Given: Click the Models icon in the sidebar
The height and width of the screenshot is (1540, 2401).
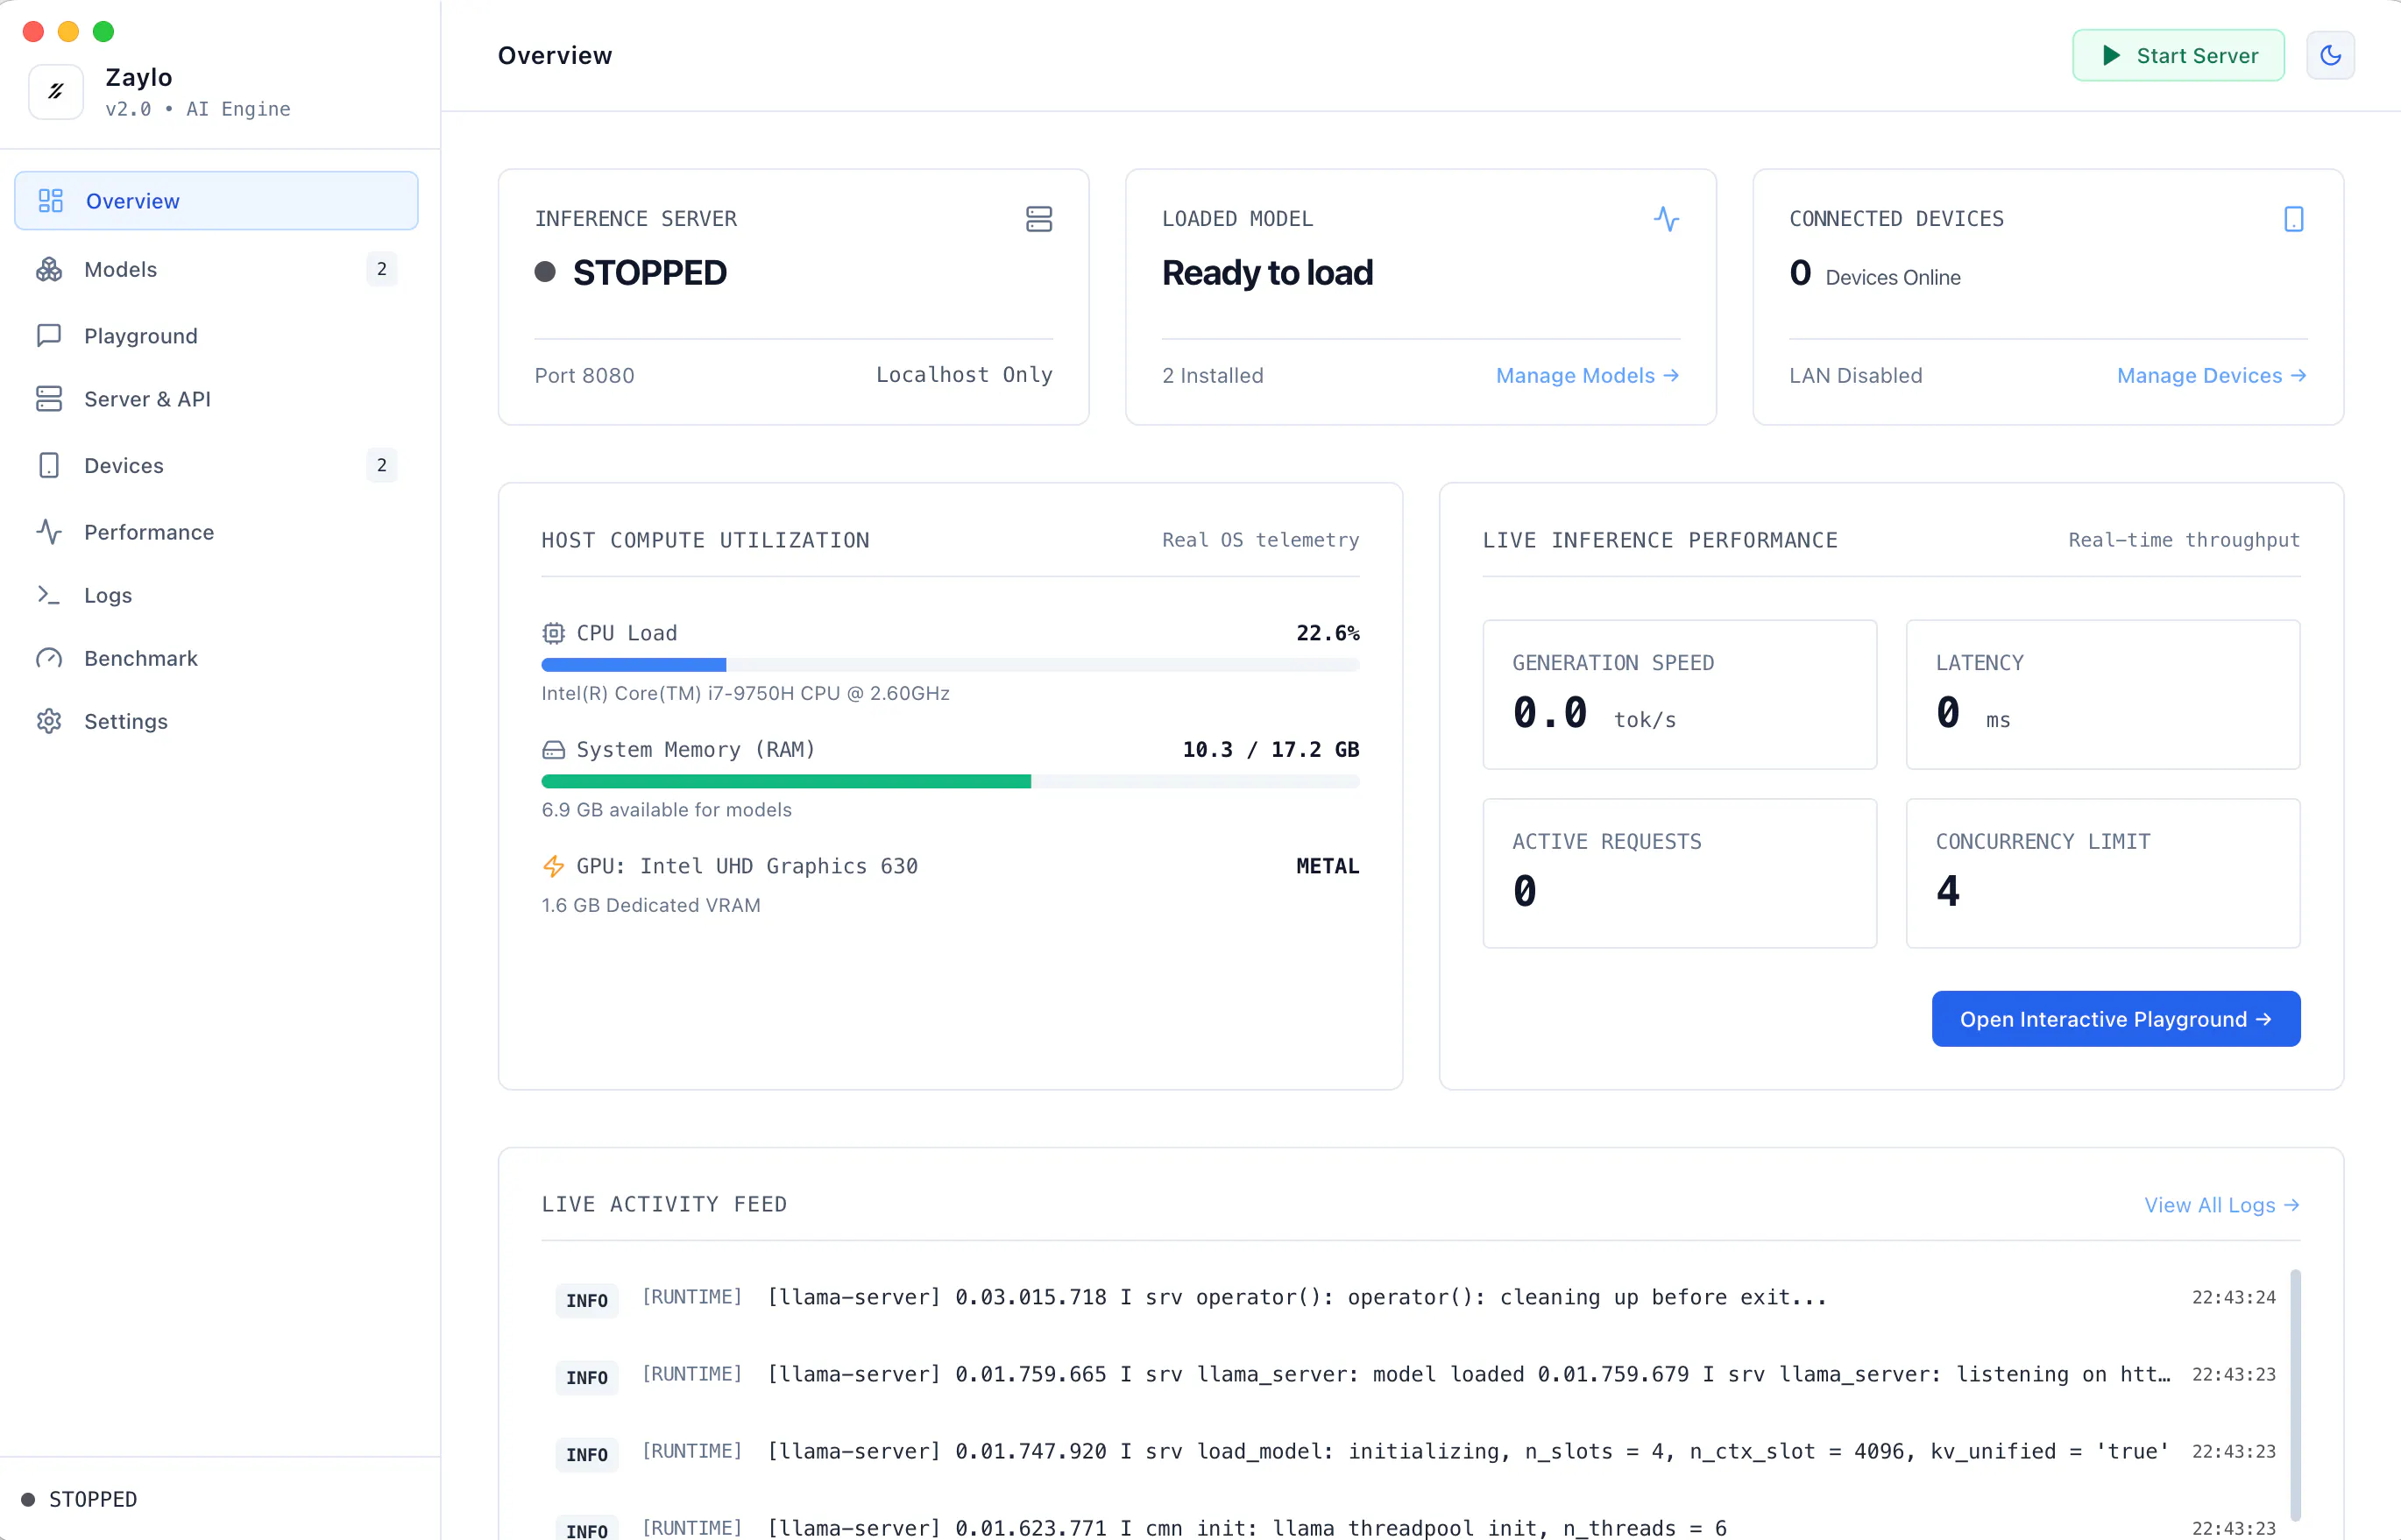Looking at the screenshot, I should tap(49, 269).
